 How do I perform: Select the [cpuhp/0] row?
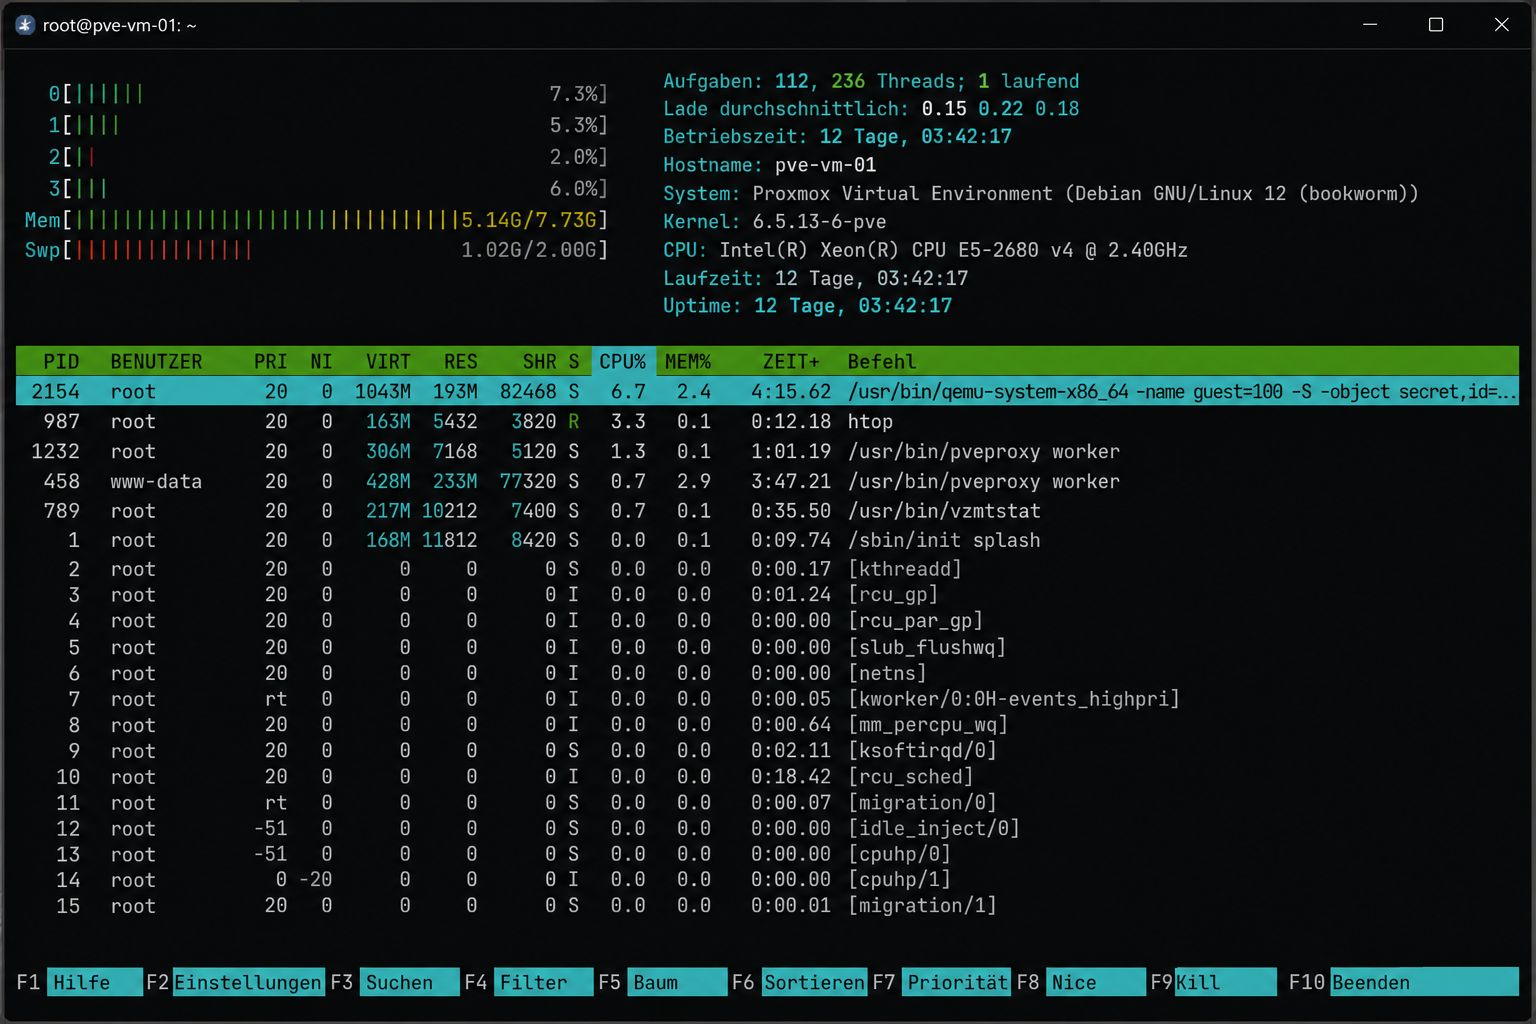pyautogui.click(x=767, y=854)
